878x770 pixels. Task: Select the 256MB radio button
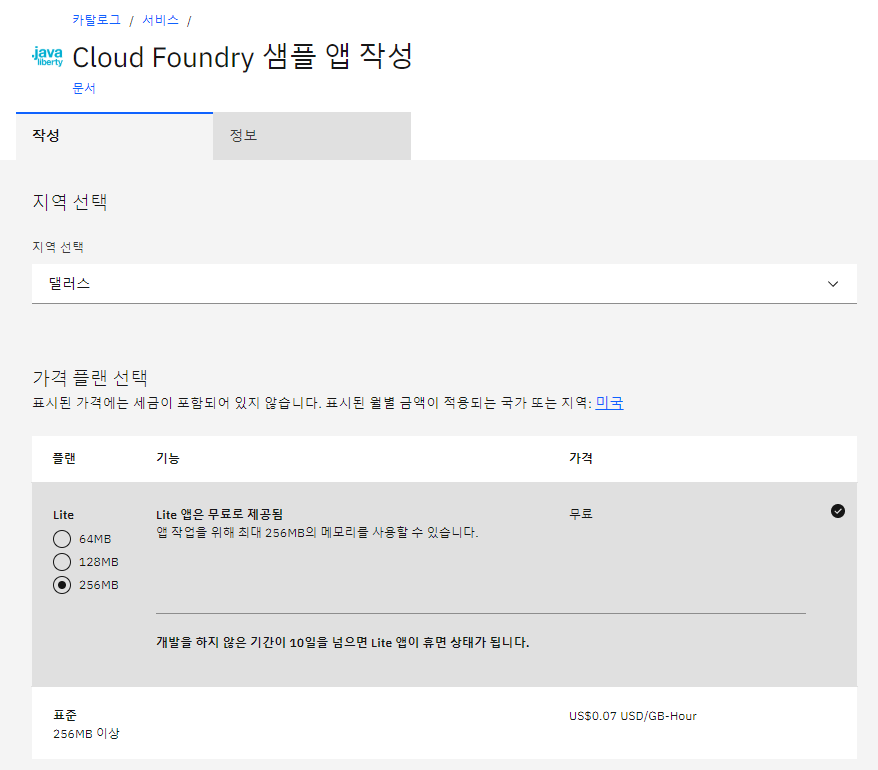tap(62, 585)
